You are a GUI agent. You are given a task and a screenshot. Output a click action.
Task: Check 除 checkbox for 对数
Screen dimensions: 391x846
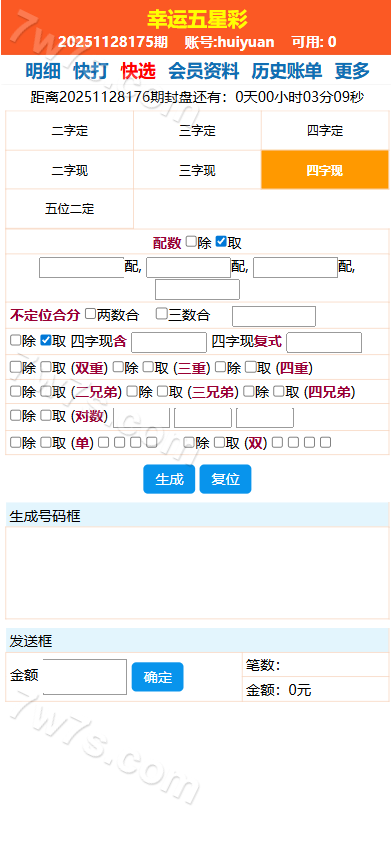(x=15, y=415)
